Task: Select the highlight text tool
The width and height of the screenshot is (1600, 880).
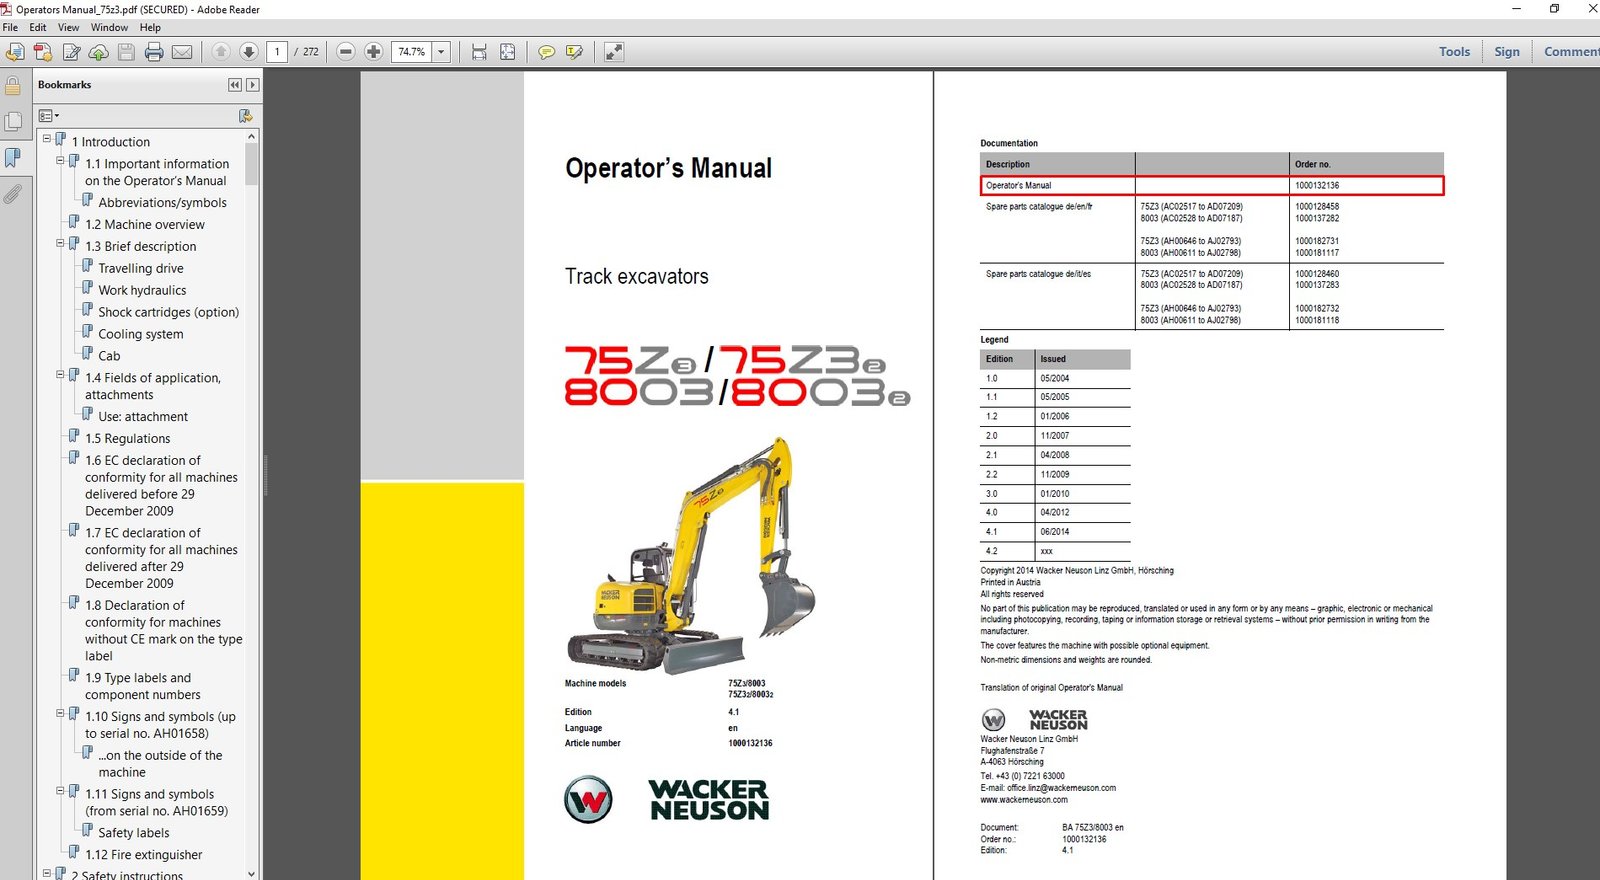Action: pyautogui.click(x=574, y=52)
